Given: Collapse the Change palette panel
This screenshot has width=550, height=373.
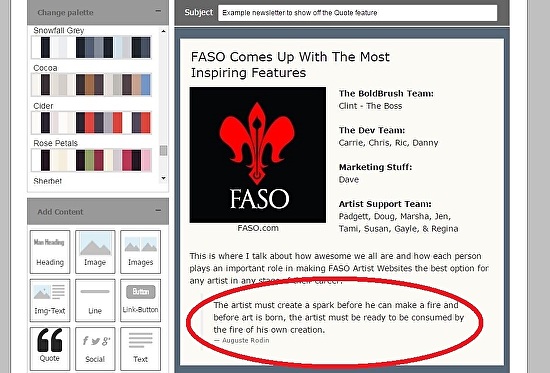Looking at the screenshot, I should (x=158, y=11).
